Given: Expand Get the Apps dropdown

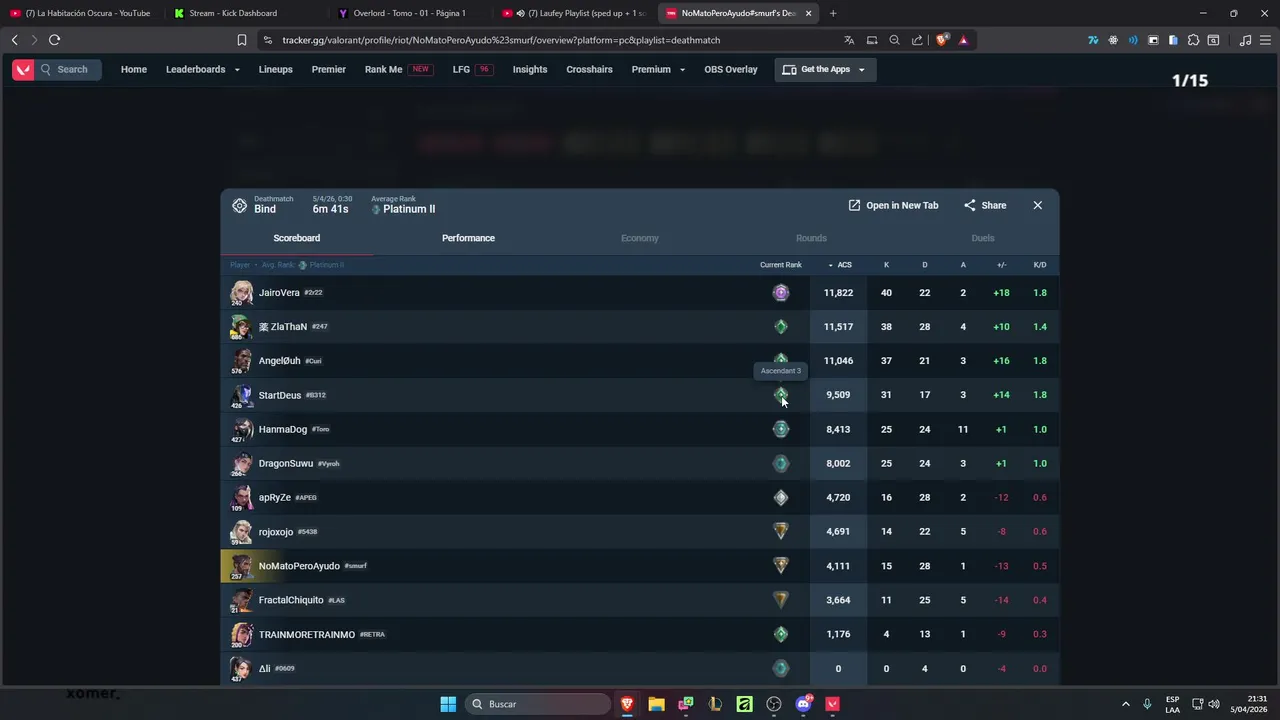Looking at the screenshot, I should click(x=825, y=69).
